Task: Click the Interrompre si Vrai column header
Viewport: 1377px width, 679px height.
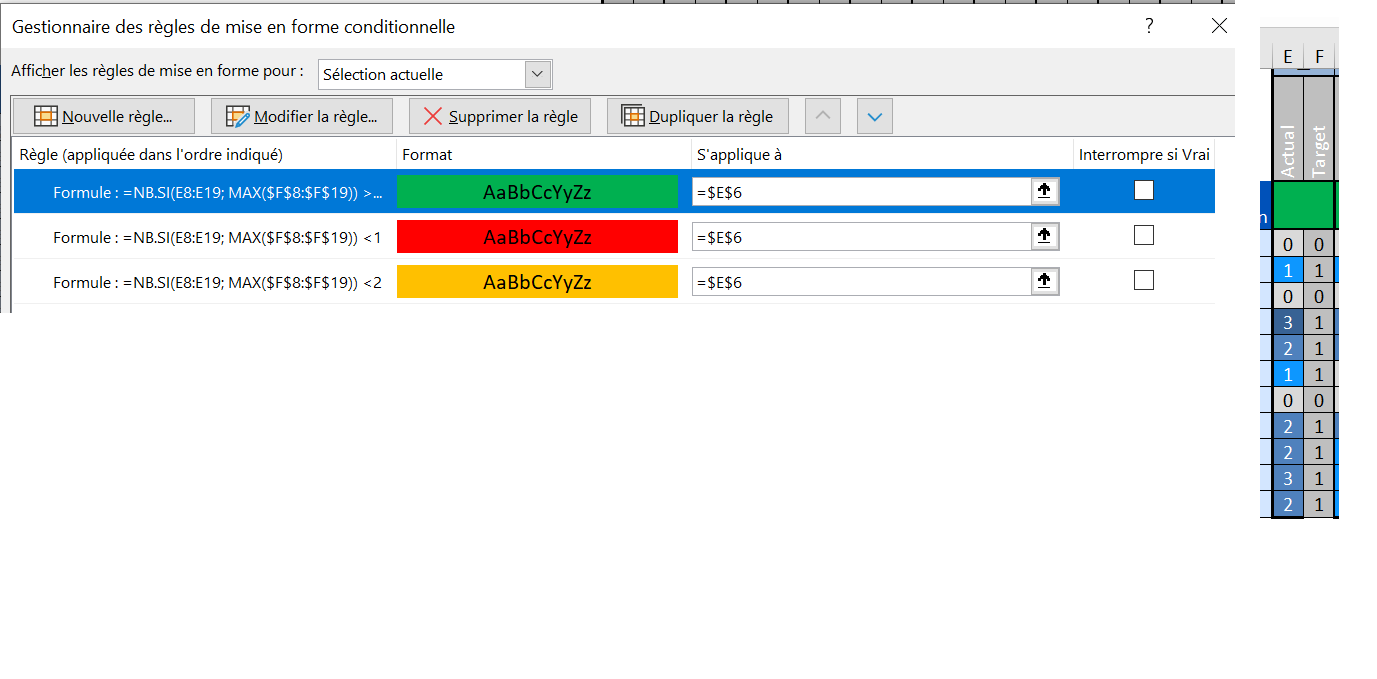Action: pos(1143,155)
